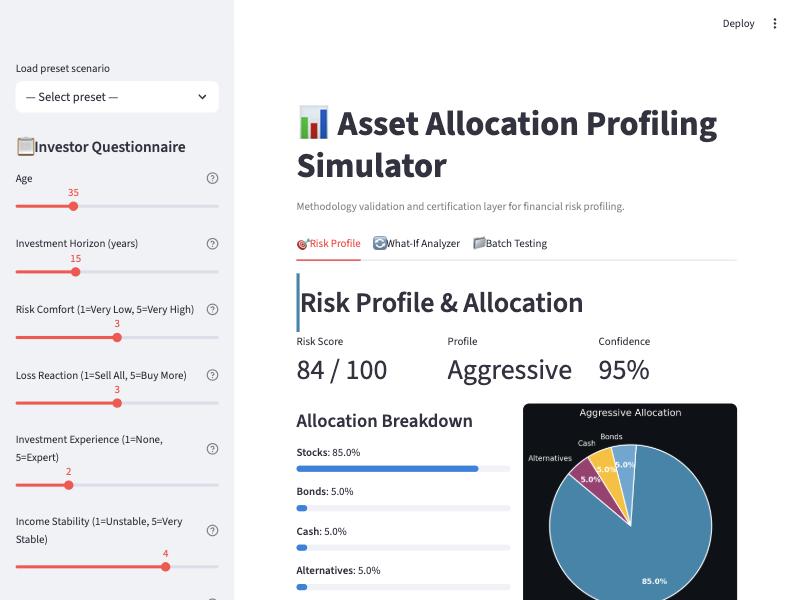Click the Alternatives allocation progress bar
800x600 pixels.
point(403,587)
